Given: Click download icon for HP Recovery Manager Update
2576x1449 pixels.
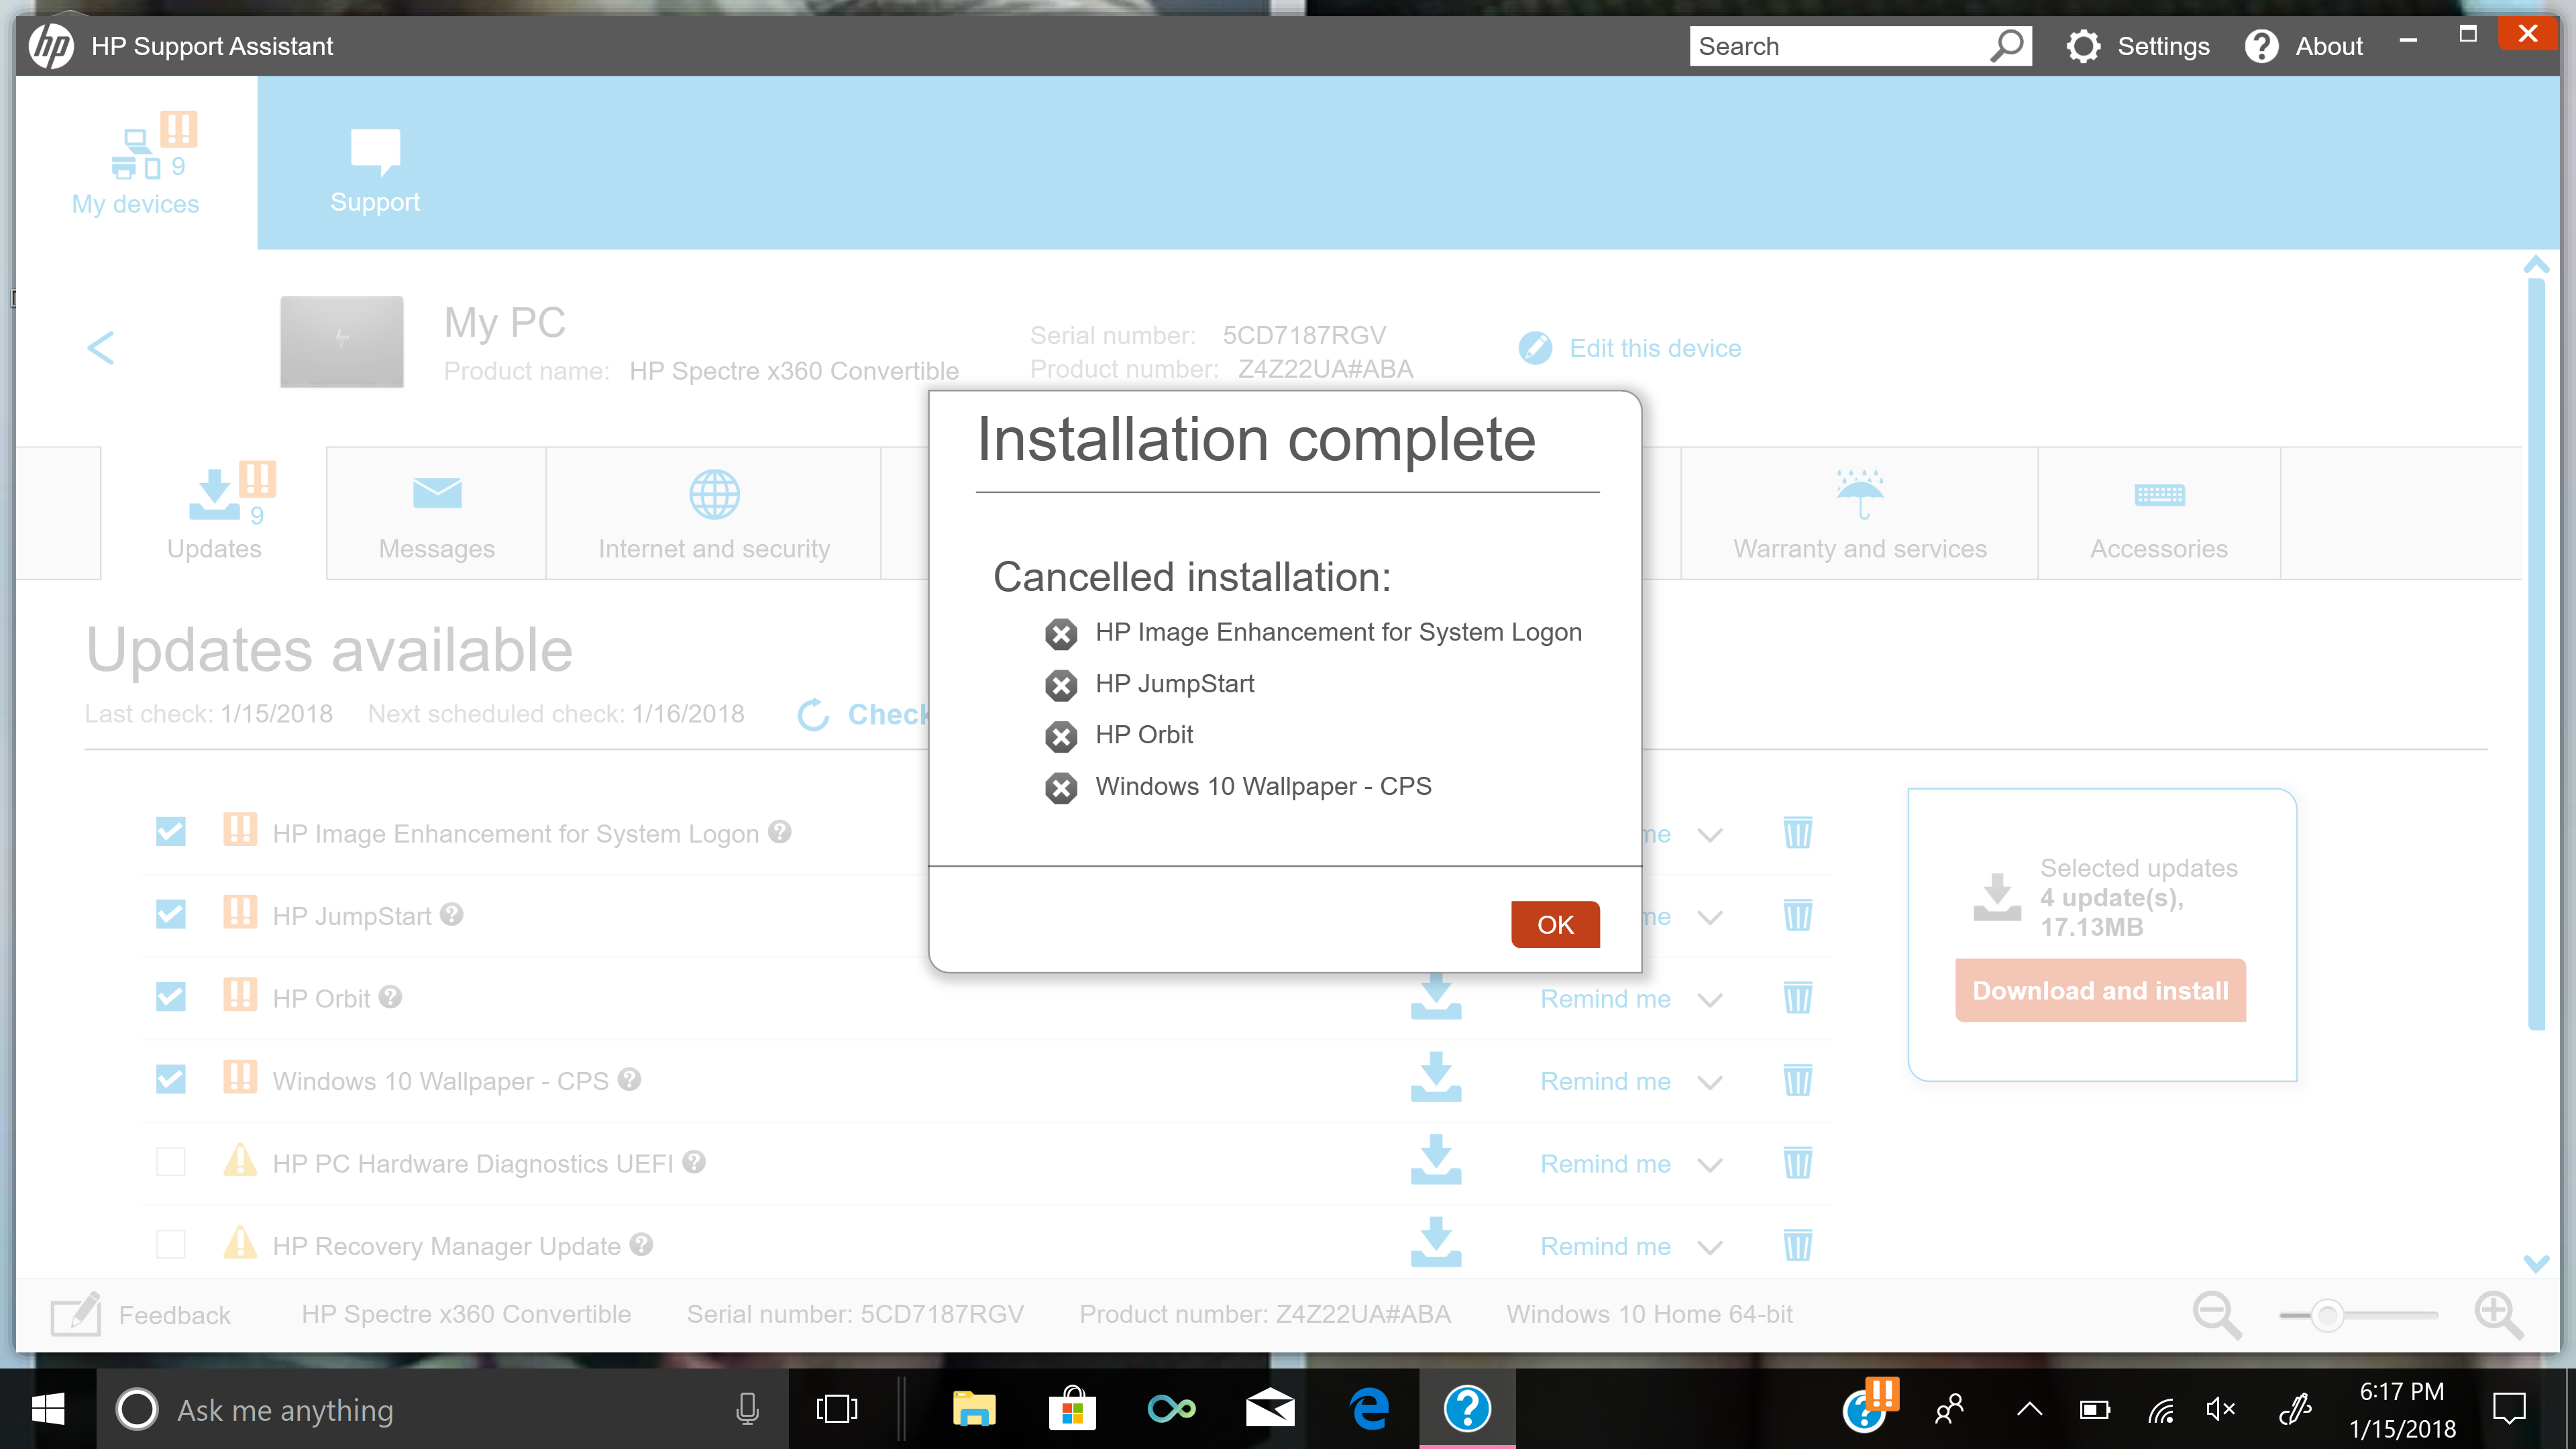Looking at the screenshot, I should 1436,1242.
